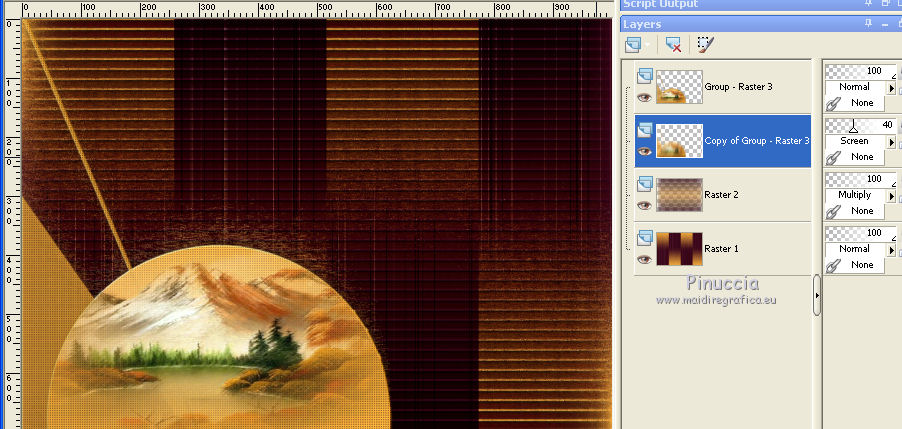
Task: Click layer type icon of Copy of Group - Raster 3
Action: pyautogui.click(x=645, y=130)
